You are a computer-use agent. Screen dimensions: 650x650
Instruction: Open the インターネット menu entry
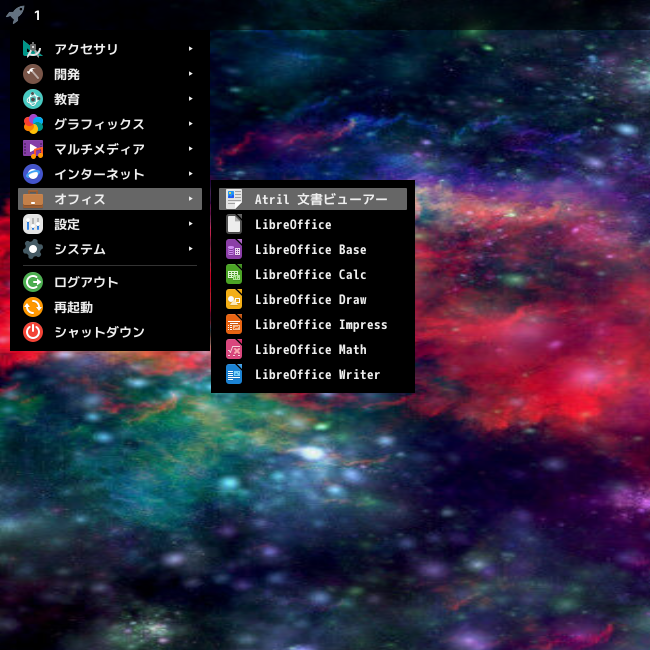[x=110, y=174]
